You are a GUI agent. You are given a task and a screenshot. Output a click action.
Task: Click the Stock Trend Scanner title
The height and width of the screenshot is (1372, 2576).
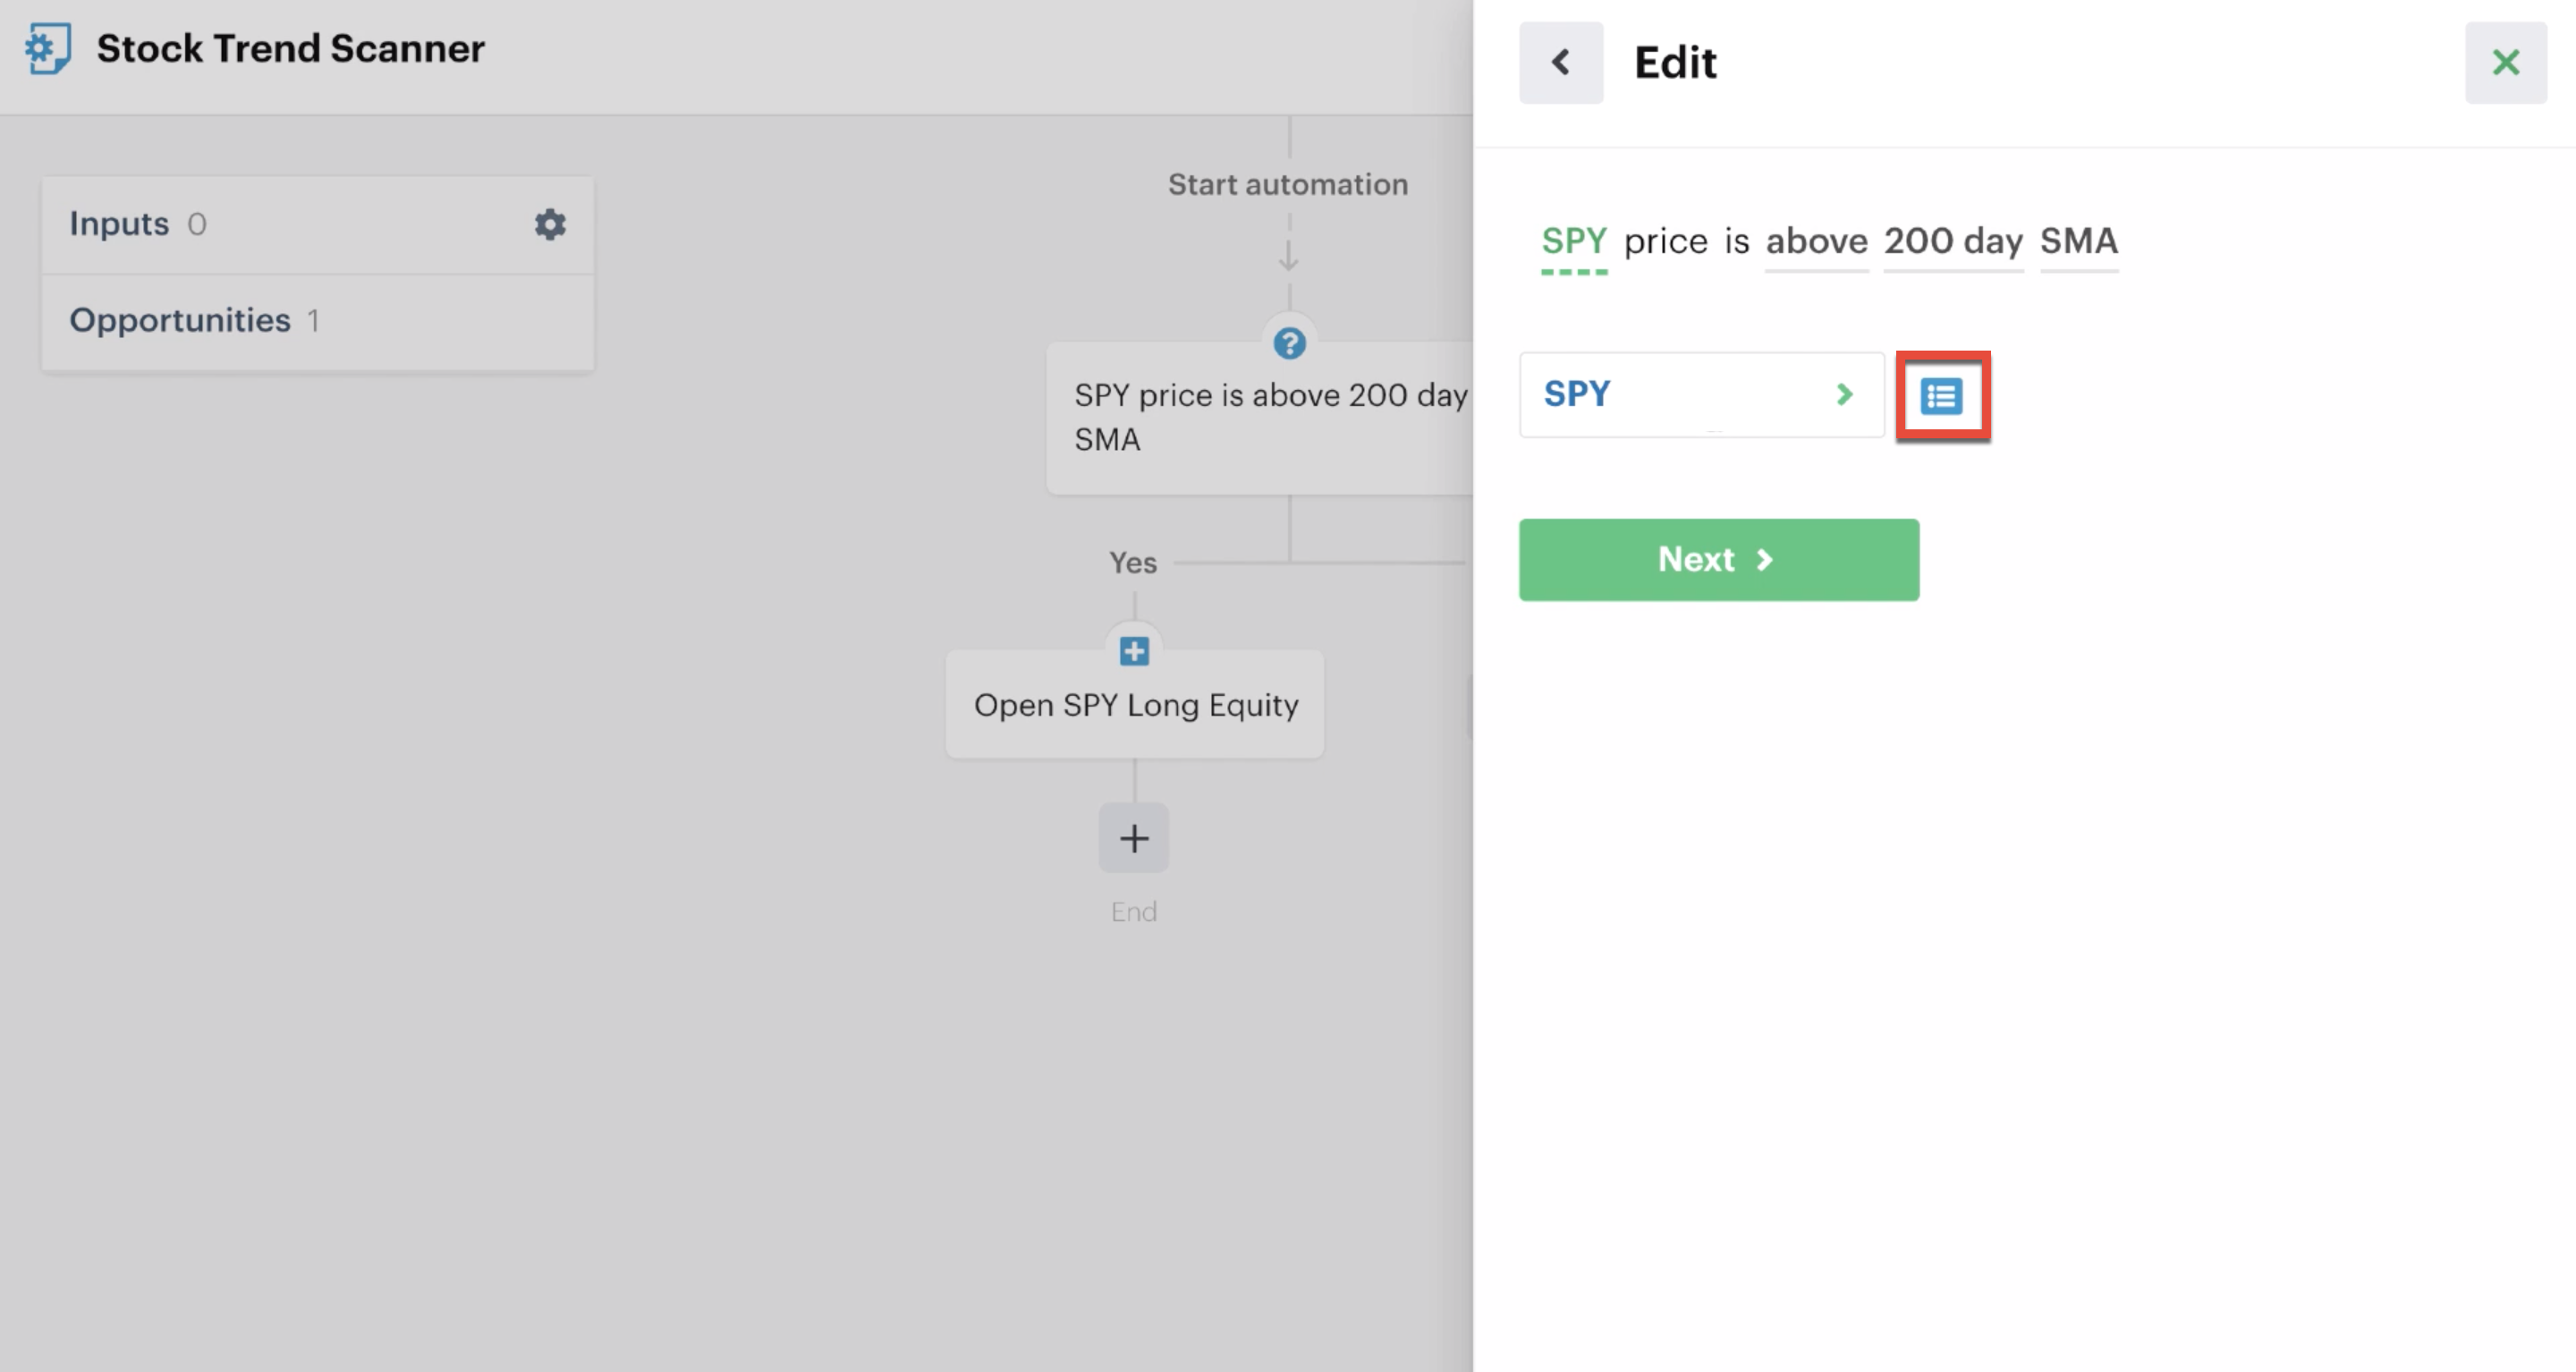point(290,48)
